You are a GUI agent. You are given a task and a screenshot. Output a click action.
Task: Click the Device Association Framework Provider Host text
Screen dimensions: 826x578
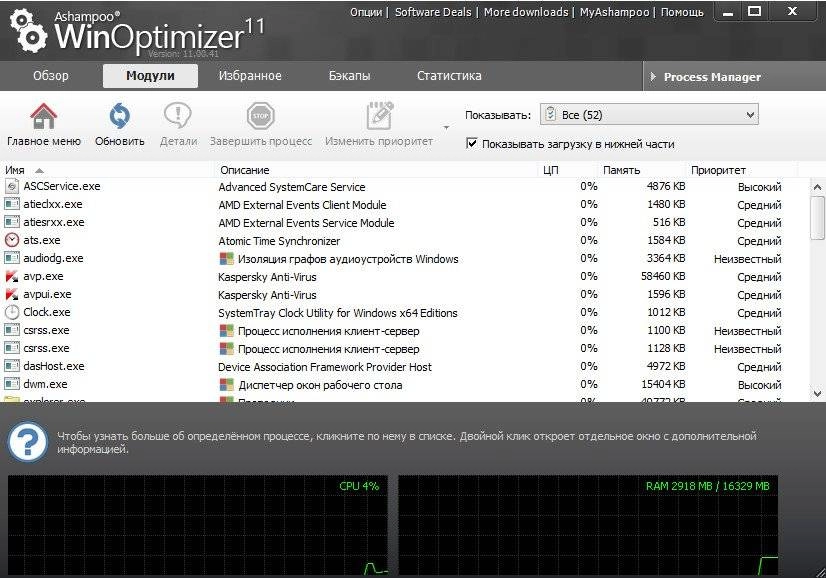325,367
